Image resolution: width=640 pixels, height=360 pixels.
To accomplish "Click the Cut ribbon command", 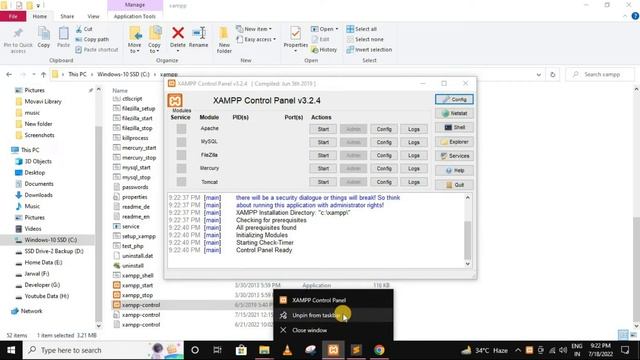I will (84, 29).
